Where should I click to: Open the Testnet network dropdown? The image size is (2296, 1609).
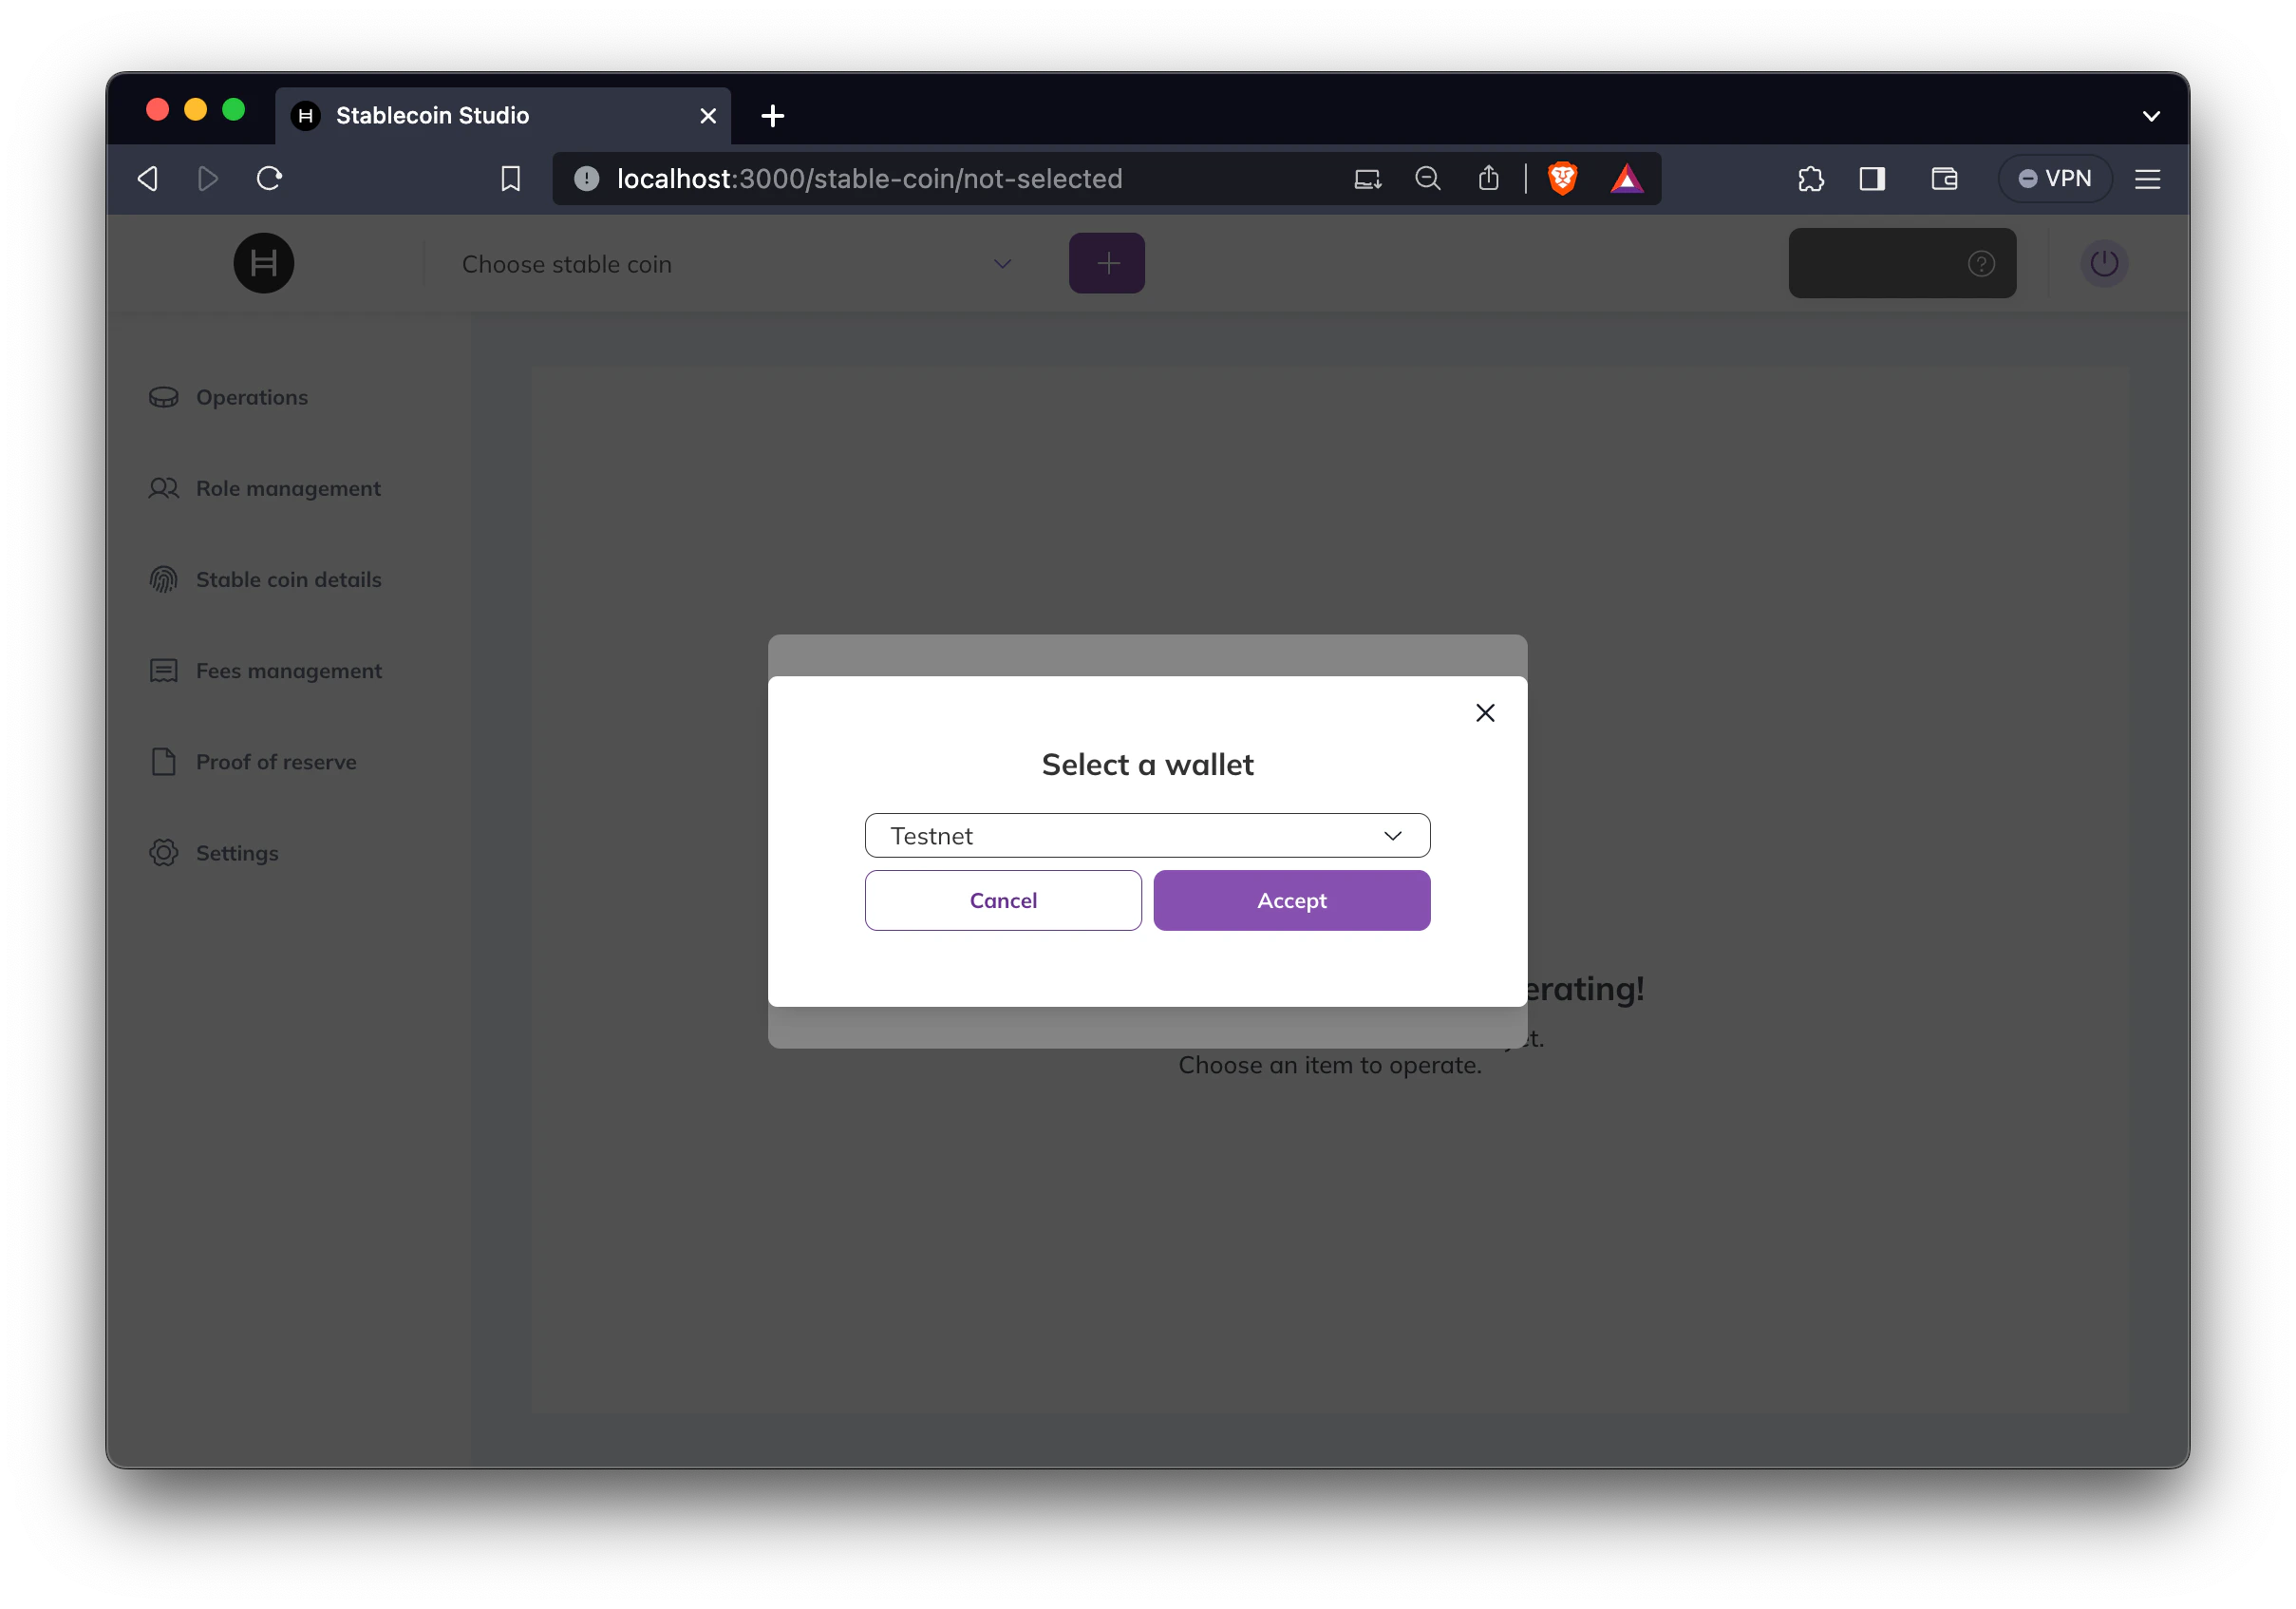[x=1147, y=836]
